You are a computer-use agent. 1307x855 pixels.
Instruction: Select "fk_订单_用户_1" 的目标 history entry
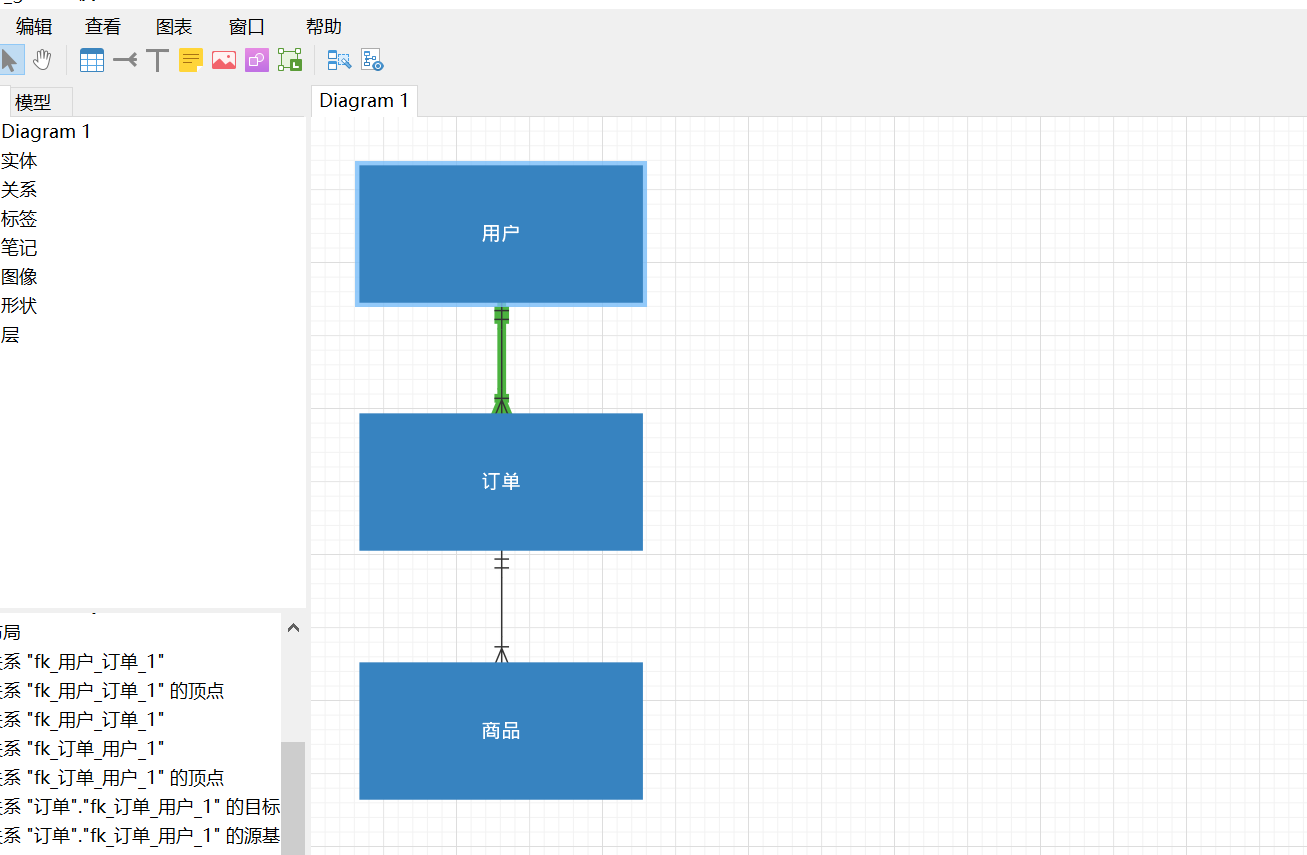tap(141, 806)
